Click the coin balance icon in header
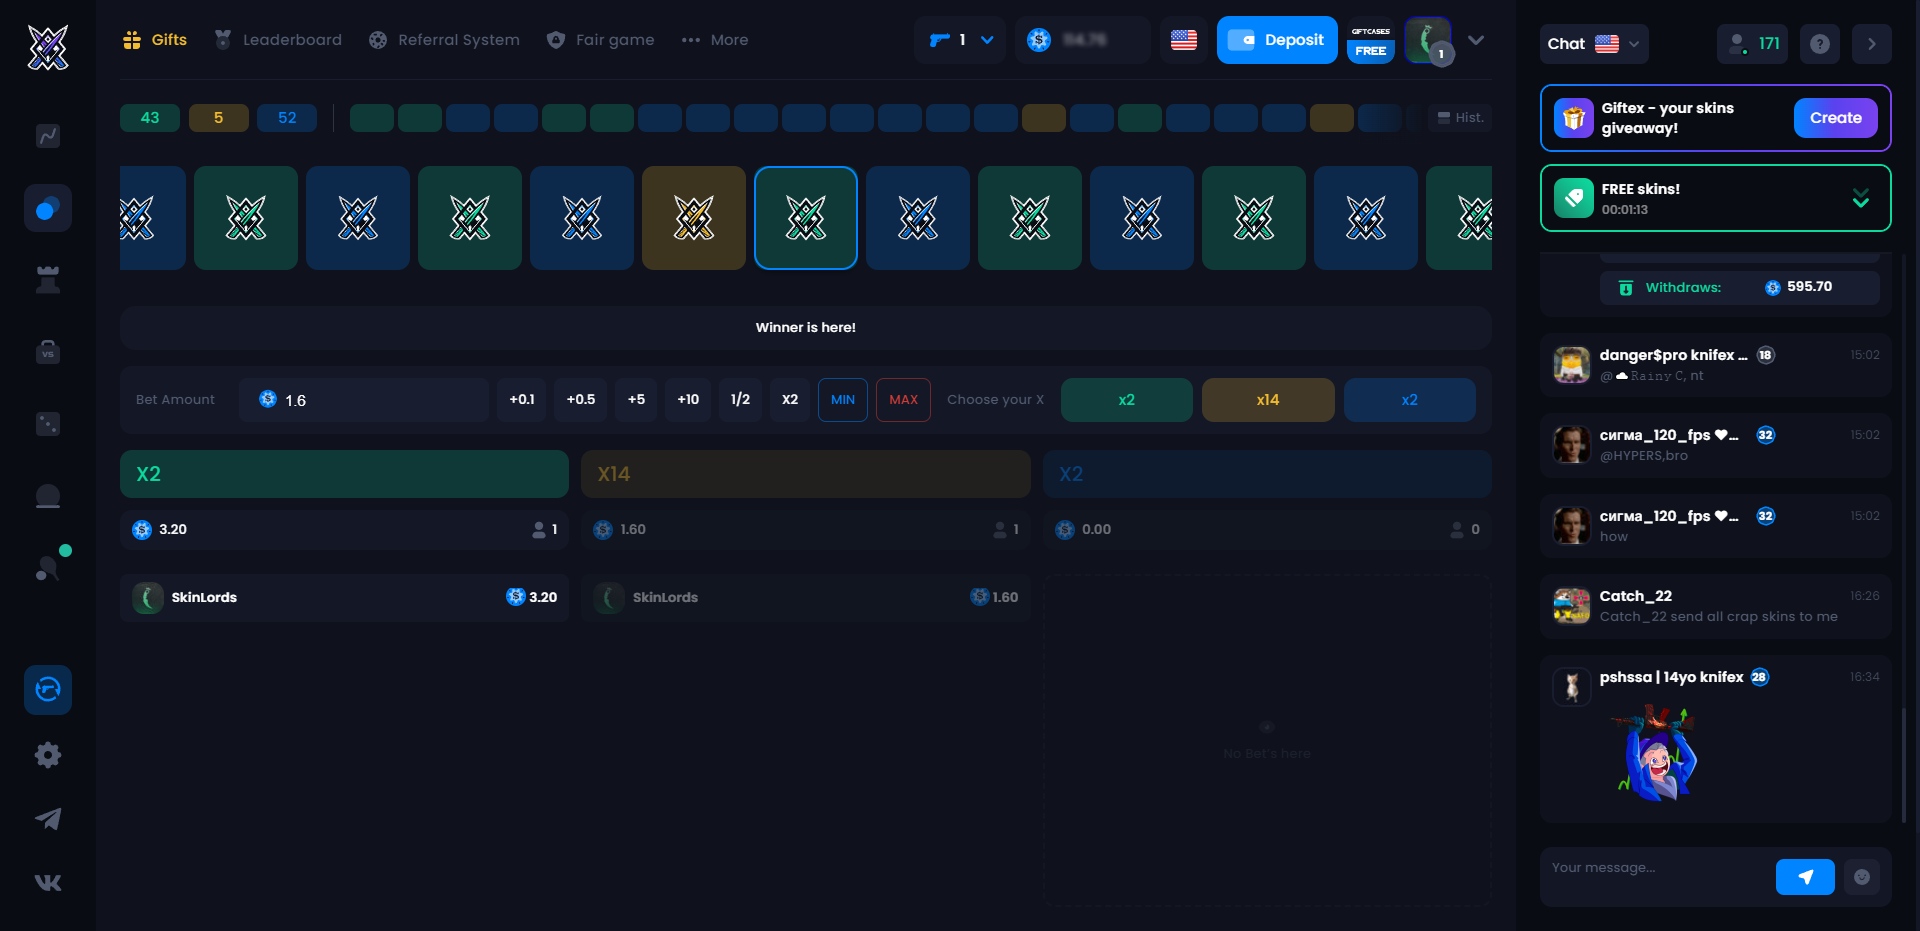 click(x=1039, y=40)
